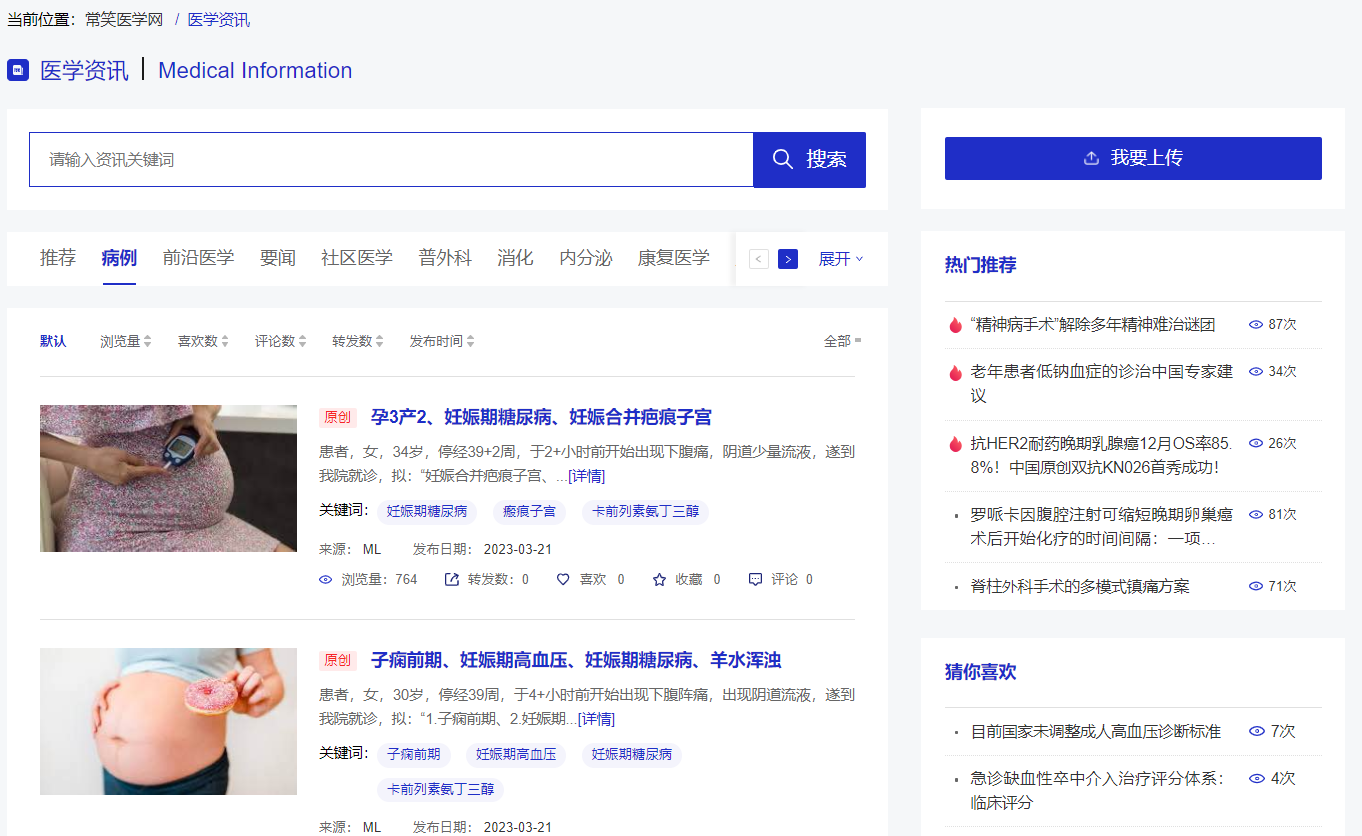1362x836 pixels.
Task: Select the 默认 sort option
Action: pyautogui.click(x=53, y=341)
